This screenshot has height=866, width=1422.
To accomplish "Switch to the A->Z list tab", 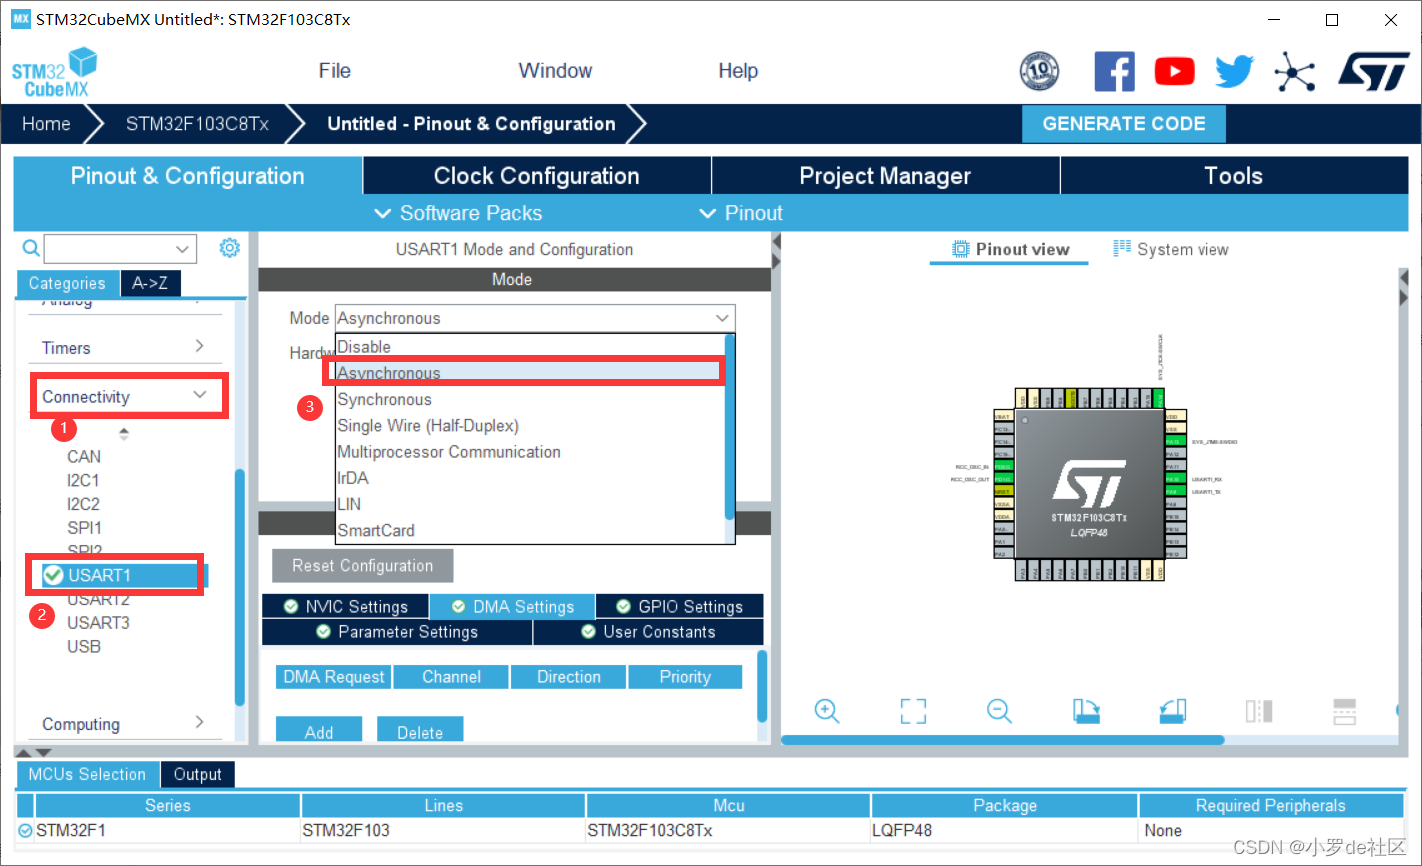I will (150, 283).
